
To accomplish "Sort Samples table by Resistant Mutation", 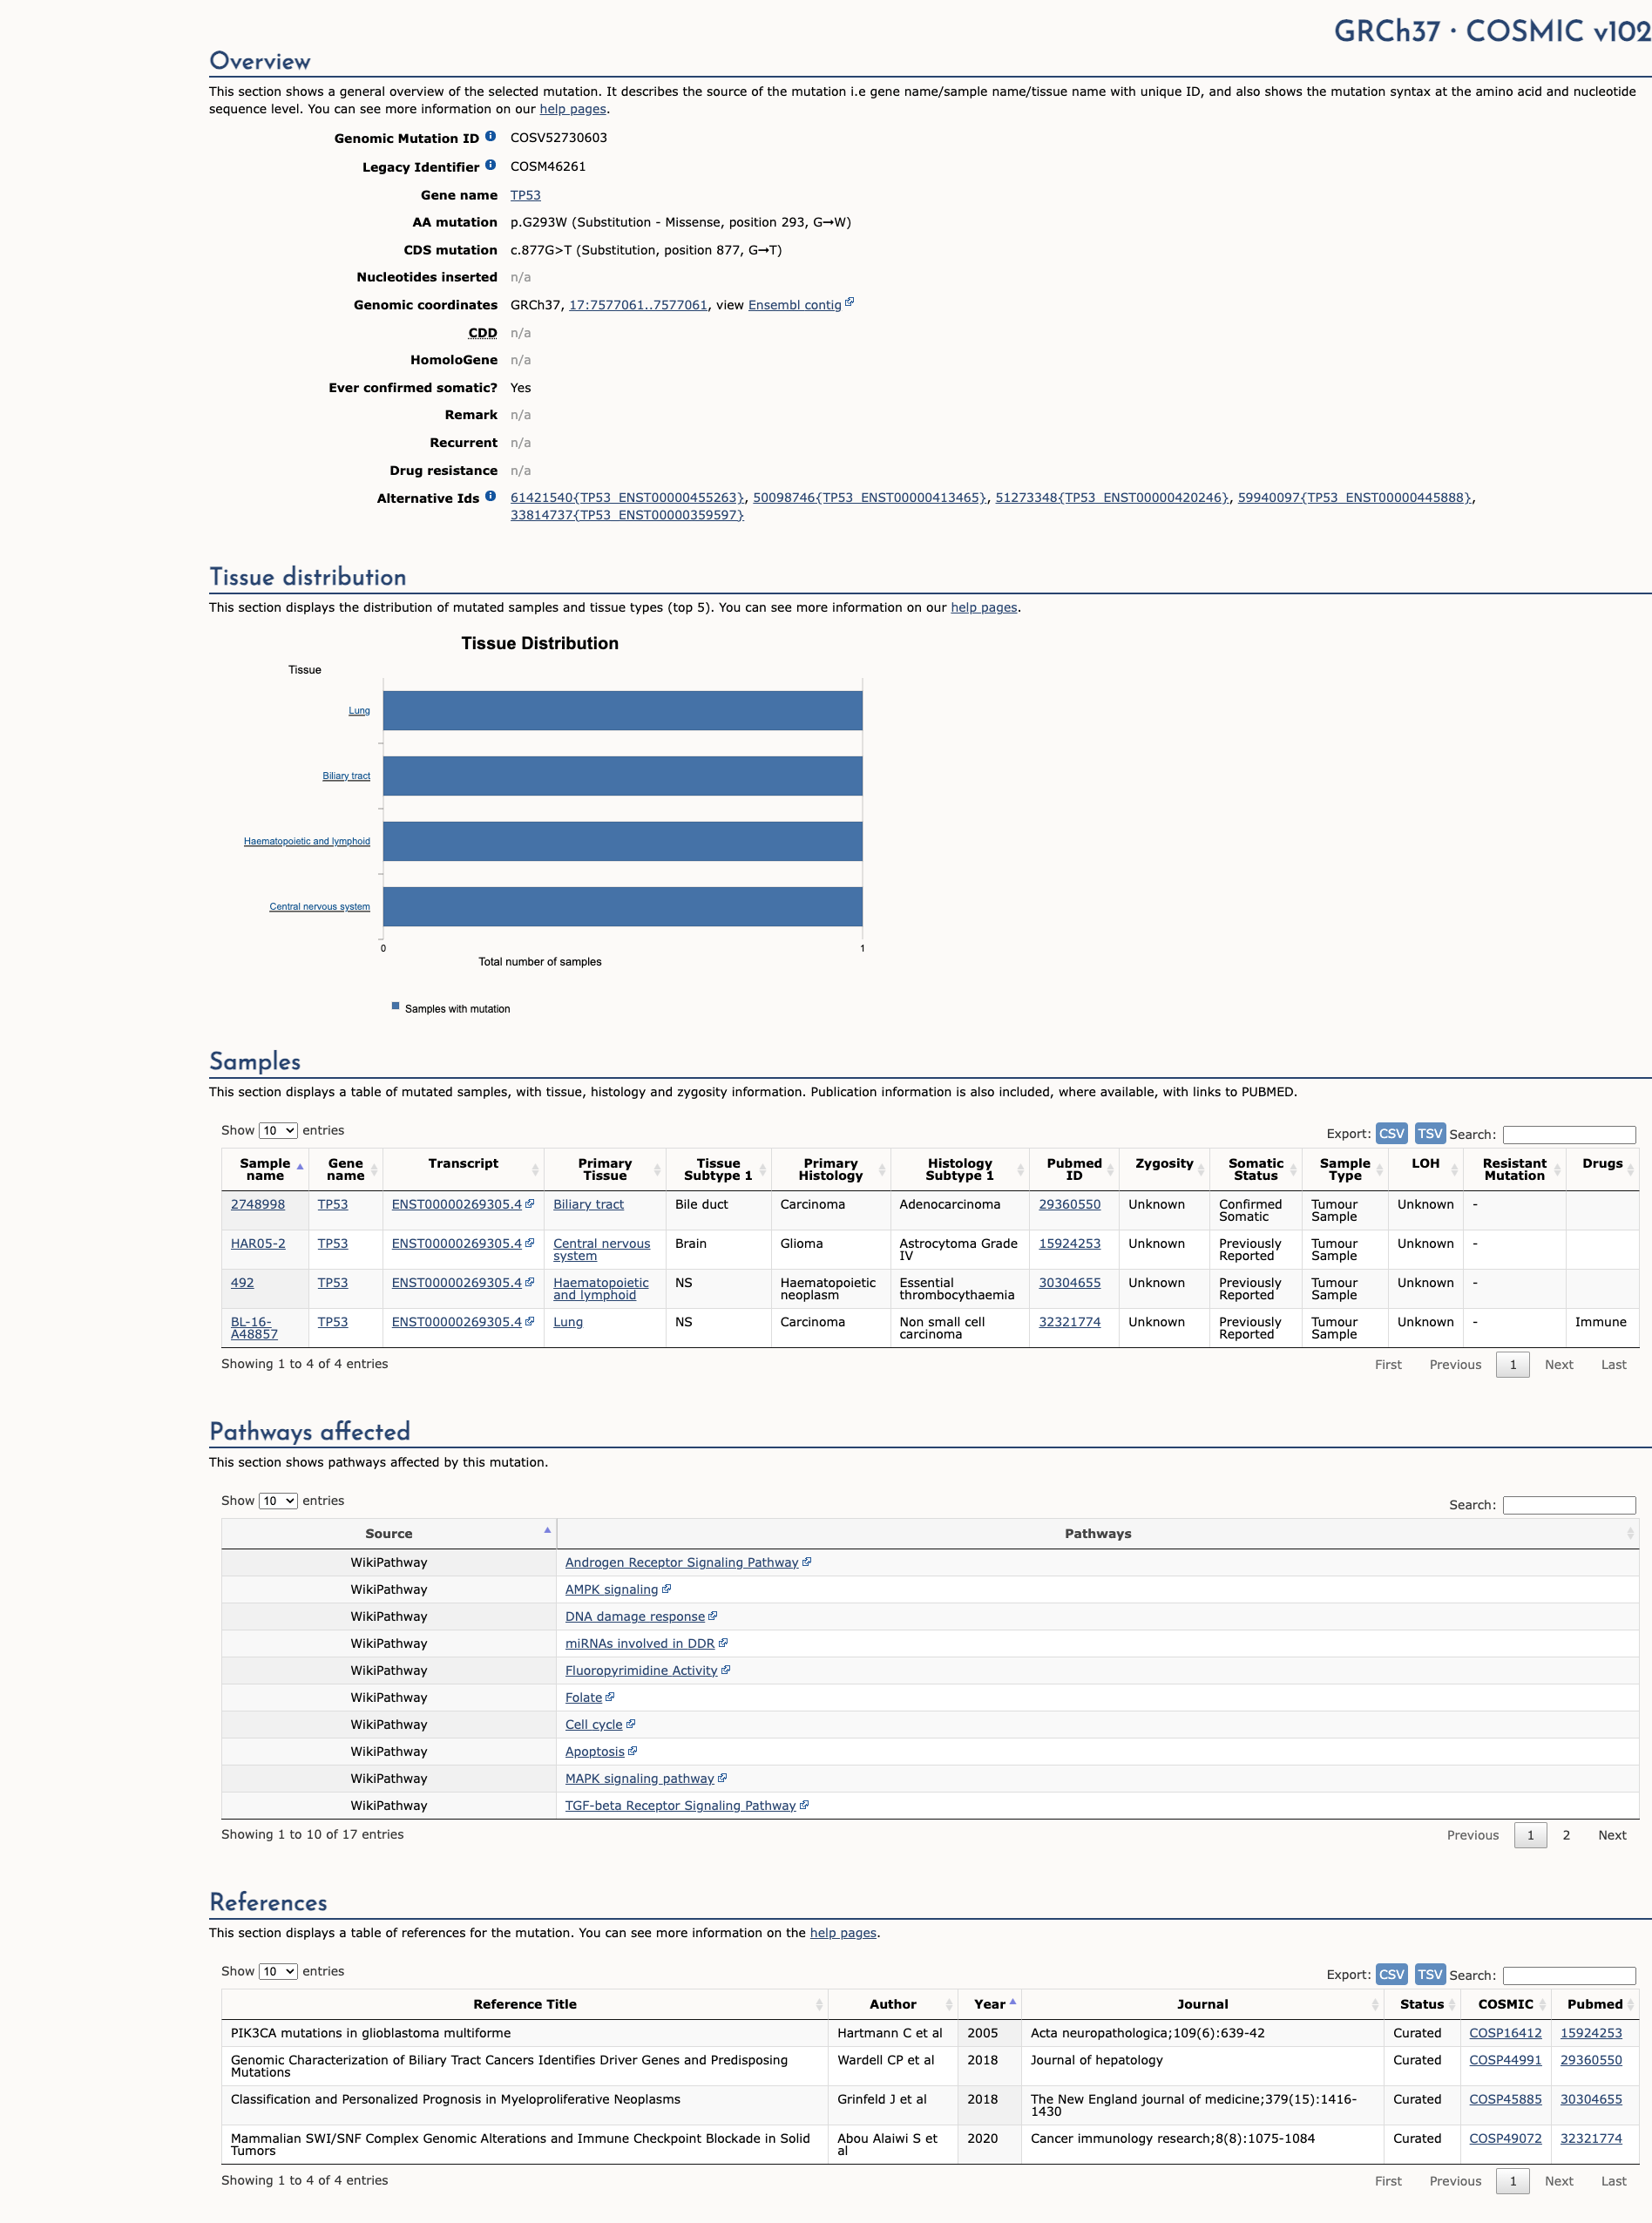I will pos(1514,1170).
